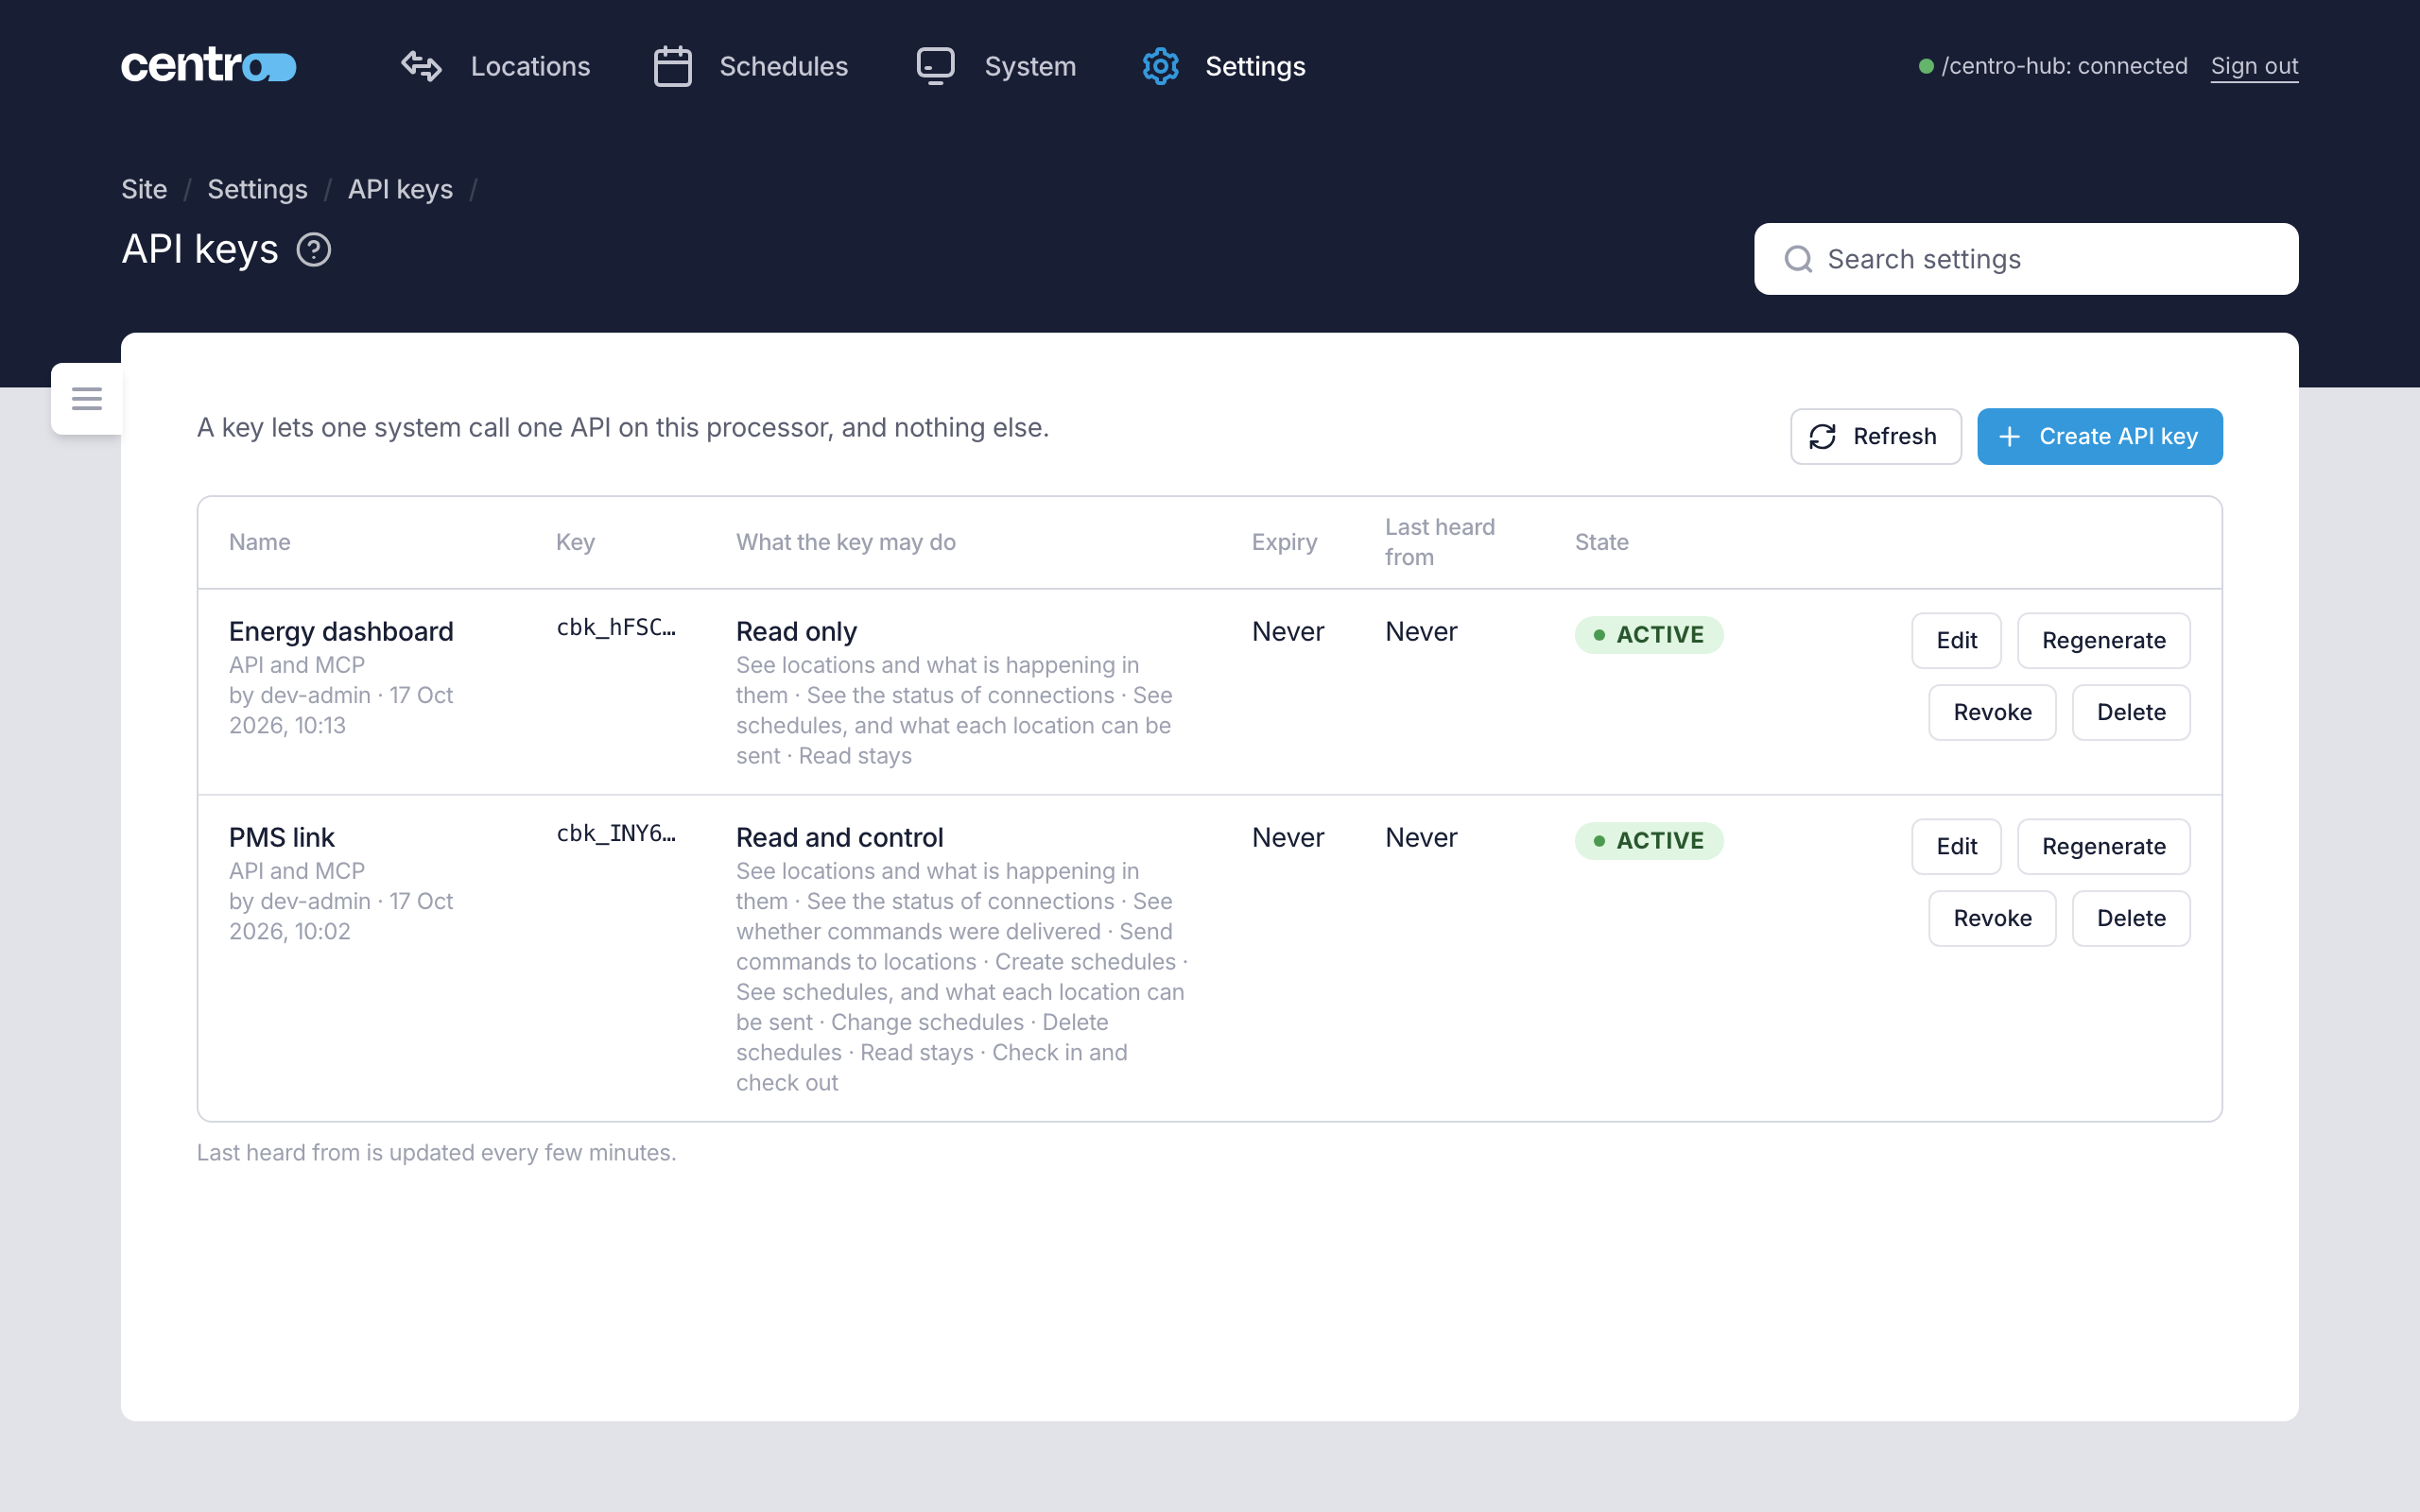Click key value cbk_INY6…

click(x=616, y=833)
